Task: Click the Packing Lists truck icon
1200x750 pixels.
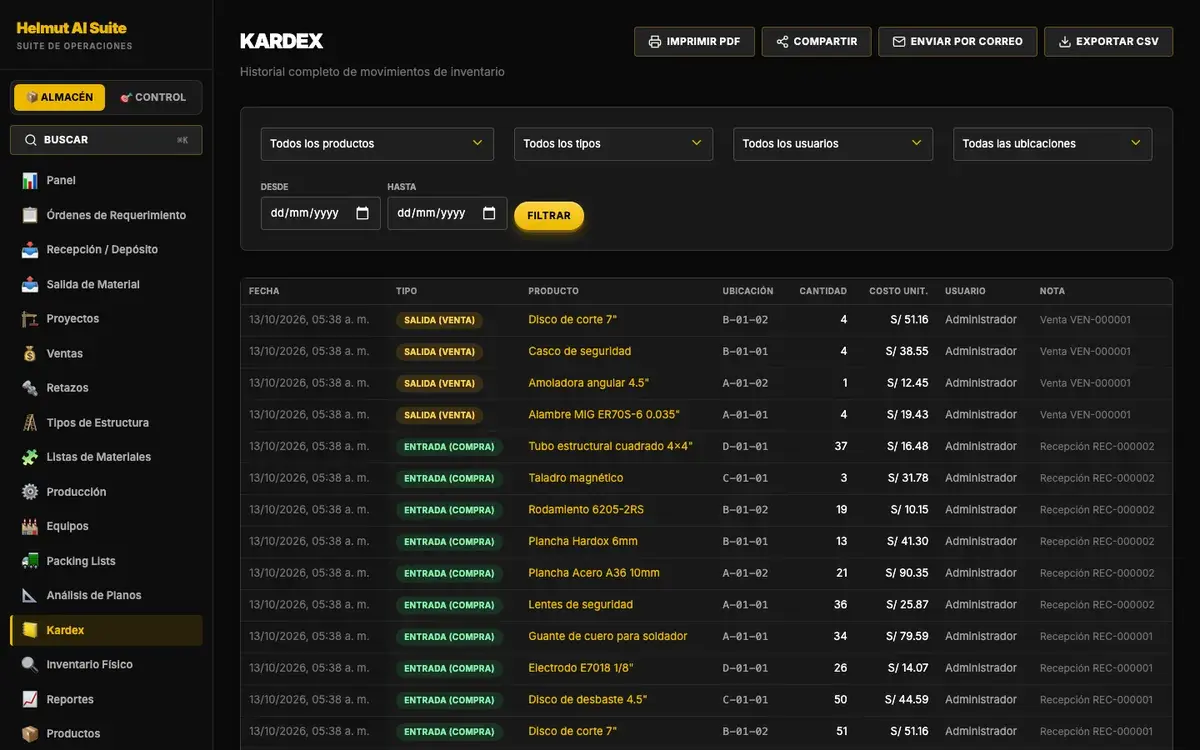Action: [29, 561]
